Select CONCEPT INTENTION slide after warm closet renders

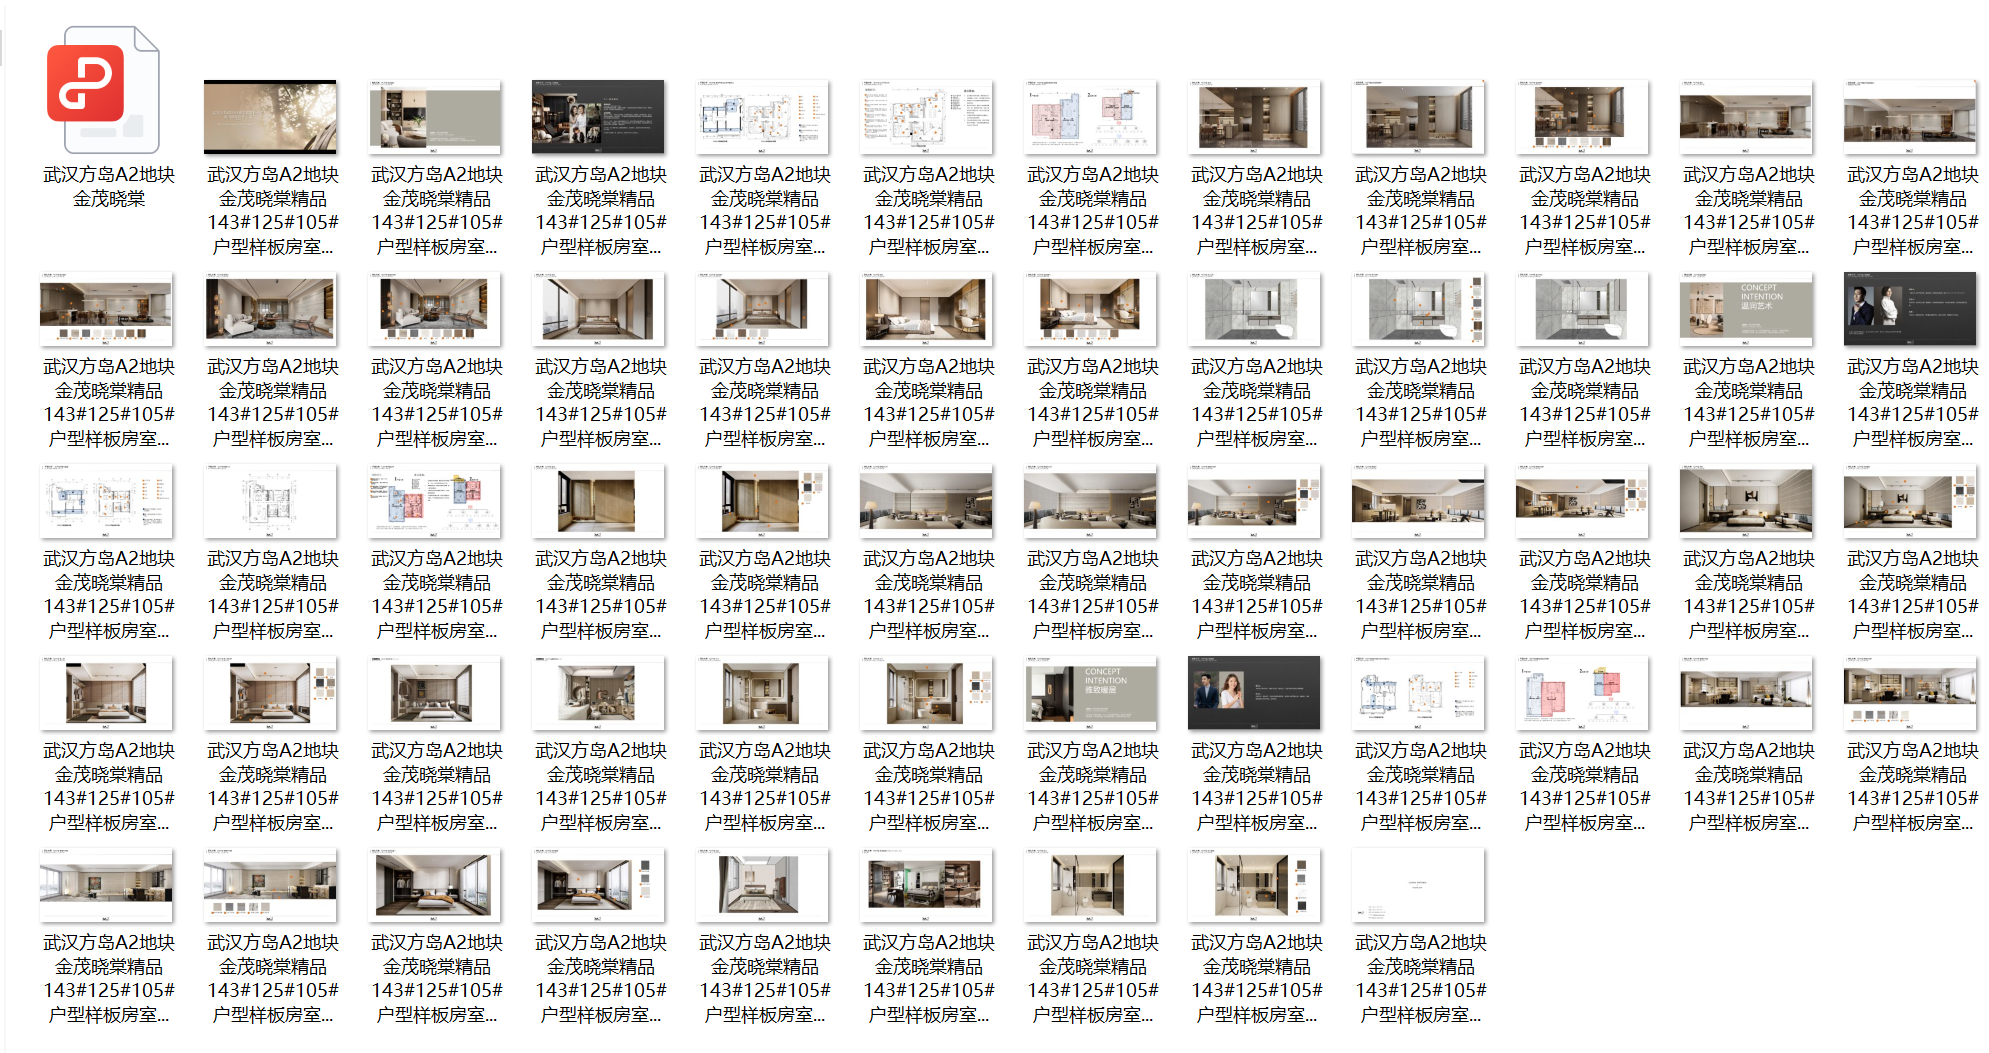click(1090, 693)
